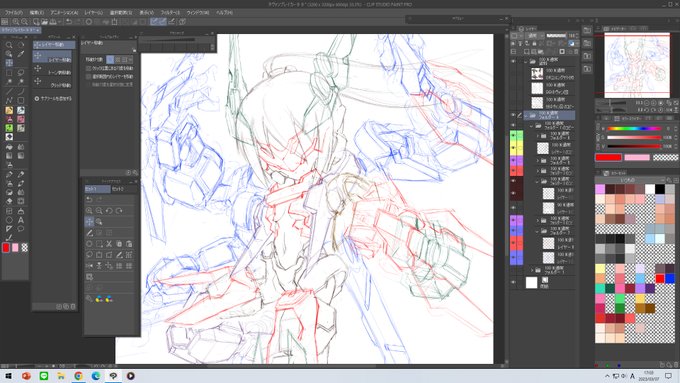Toggle the highlighted blue Layer panel property icon

click(572, 43)
